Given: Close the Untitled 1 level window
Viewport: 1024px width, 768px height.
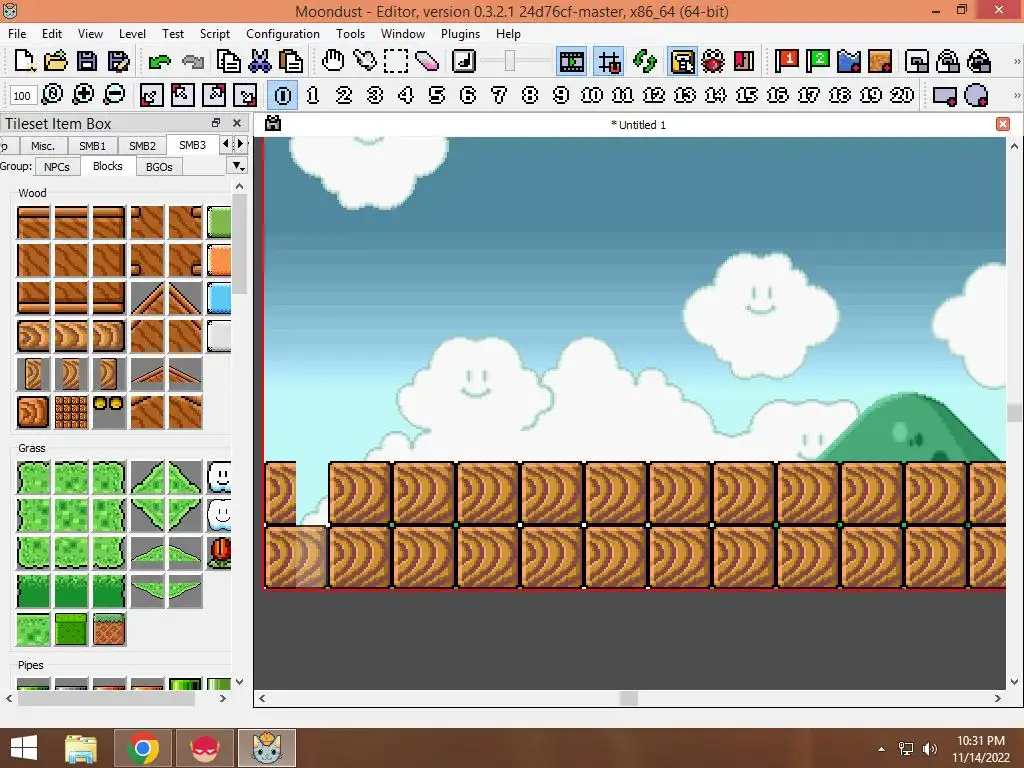Looking at the screenshot, I should point(1003,124).
